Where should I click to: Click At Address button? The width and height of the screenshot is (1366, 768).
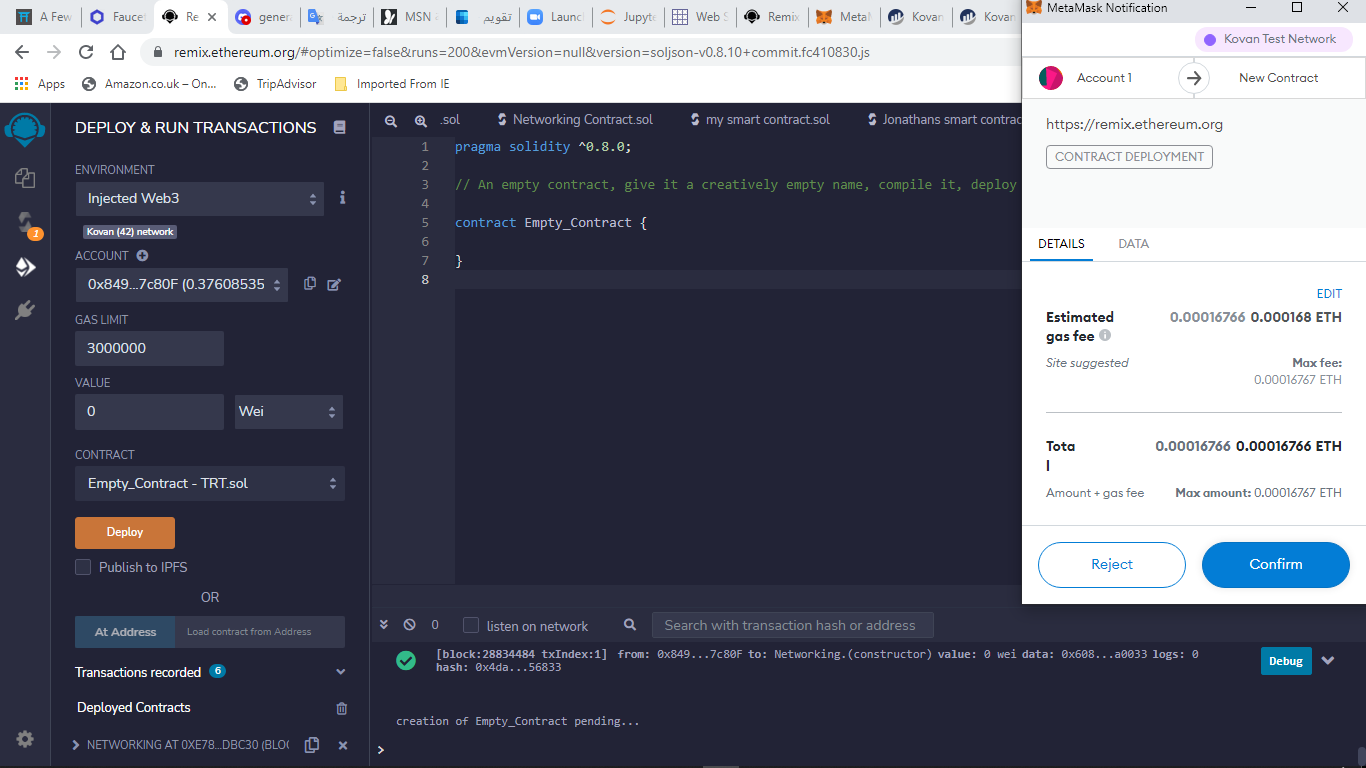[x=125, y=632]
